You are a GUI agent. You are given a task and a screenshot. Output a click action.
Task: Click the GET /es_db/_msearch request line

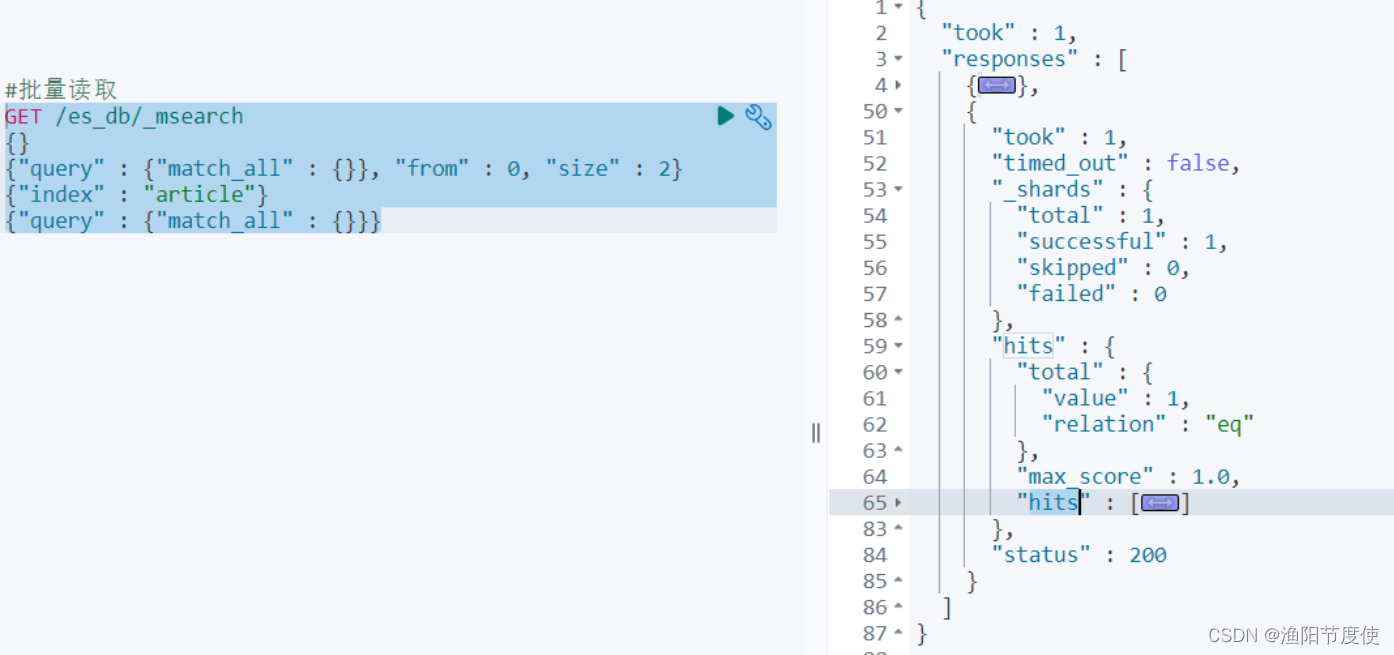tap(124, 116)
